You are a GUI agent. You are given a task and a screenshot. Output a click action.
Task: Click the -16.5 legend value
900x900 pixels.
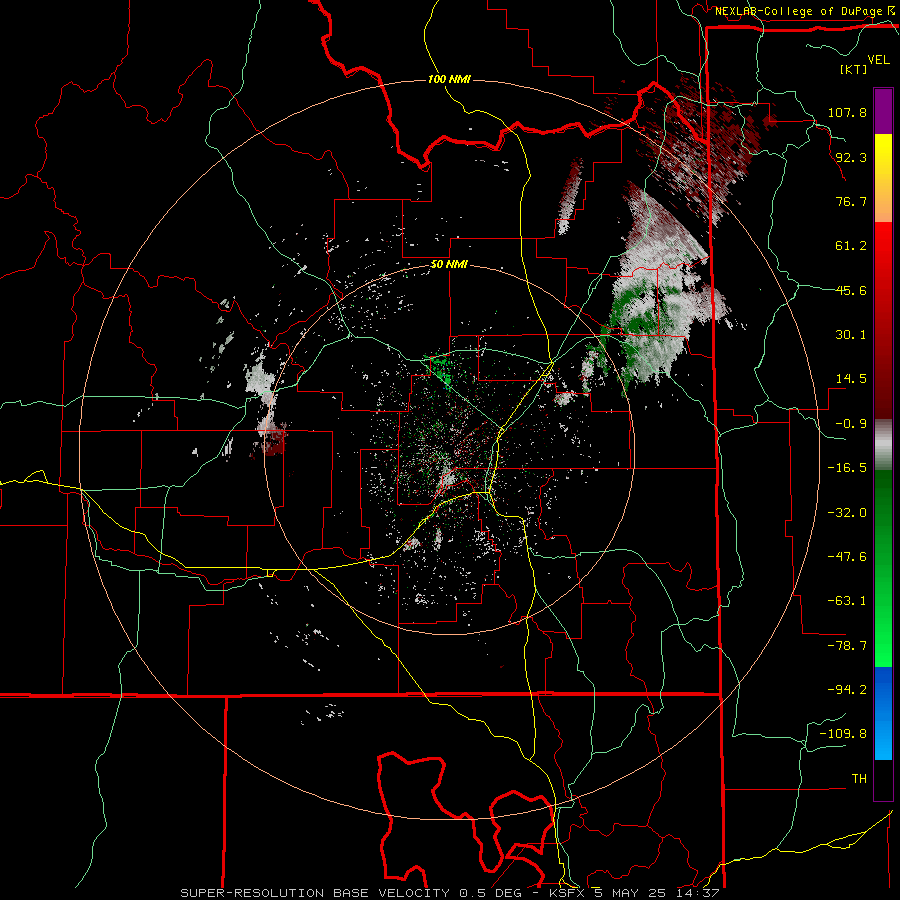click(x=847, y=468)
